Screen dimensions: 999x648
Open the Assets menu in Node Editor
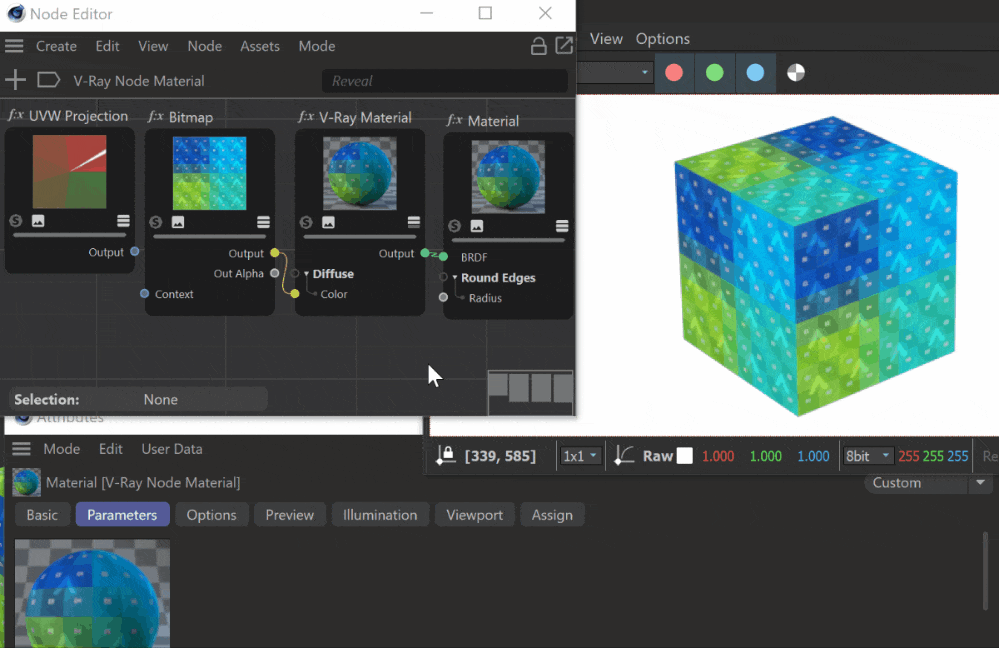click(260, 46)
